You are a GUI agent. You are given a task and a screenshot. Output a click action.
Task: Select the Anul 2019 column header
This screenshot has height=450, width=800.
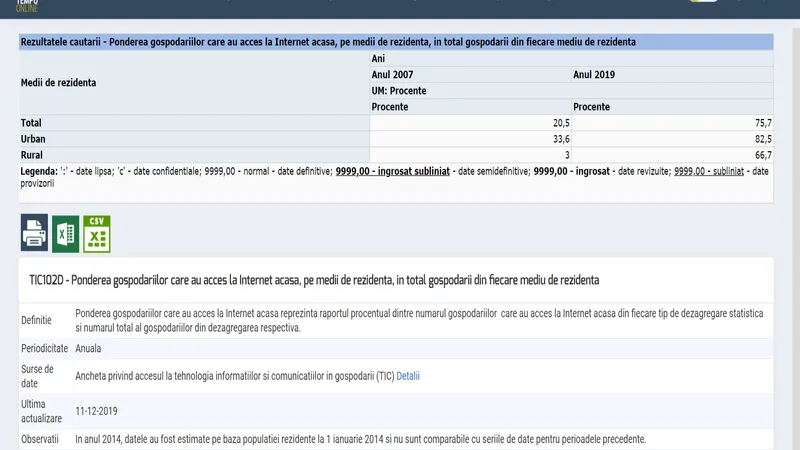pos(594,75)
